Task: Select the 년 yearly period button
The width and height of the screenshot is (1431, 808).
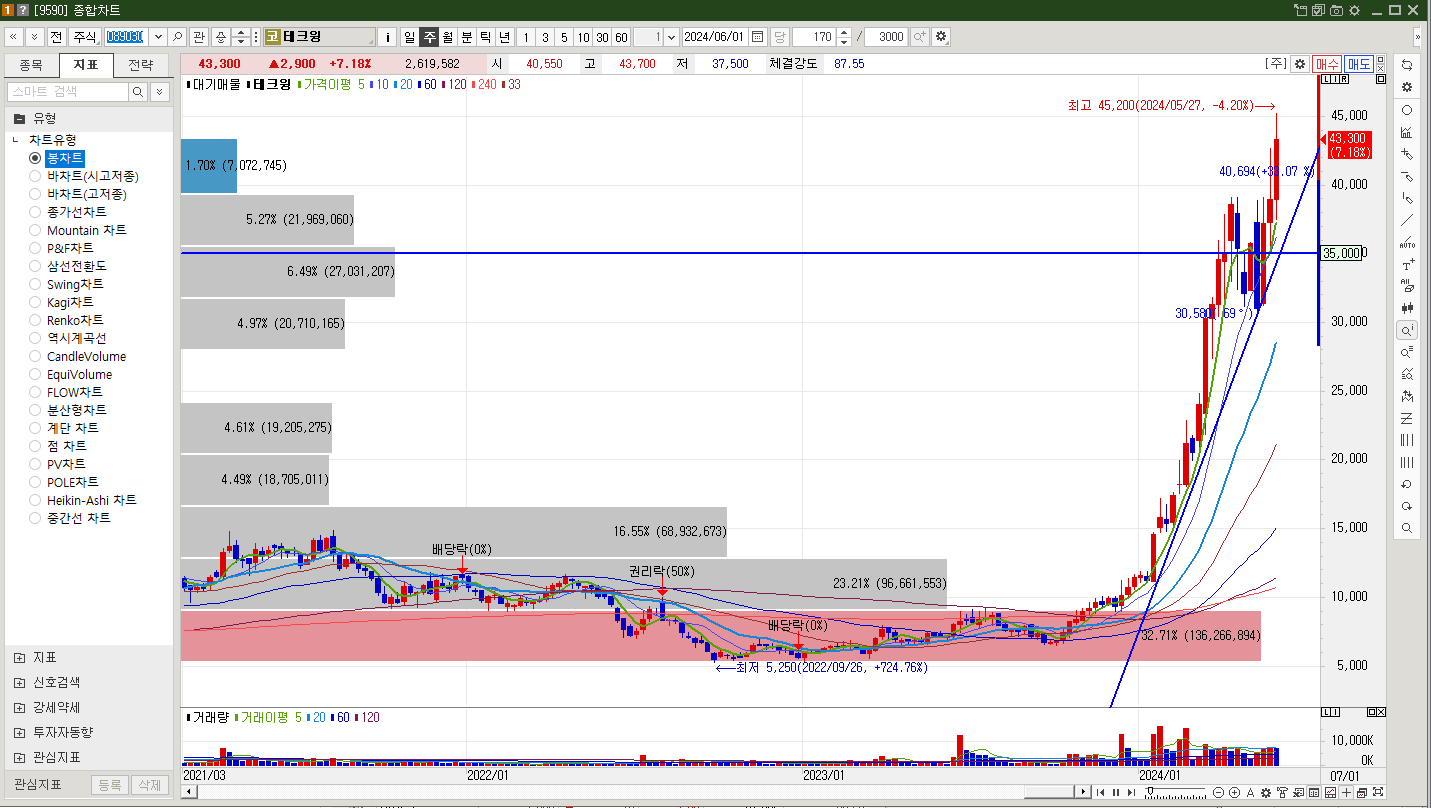Action: pos(504,37)
